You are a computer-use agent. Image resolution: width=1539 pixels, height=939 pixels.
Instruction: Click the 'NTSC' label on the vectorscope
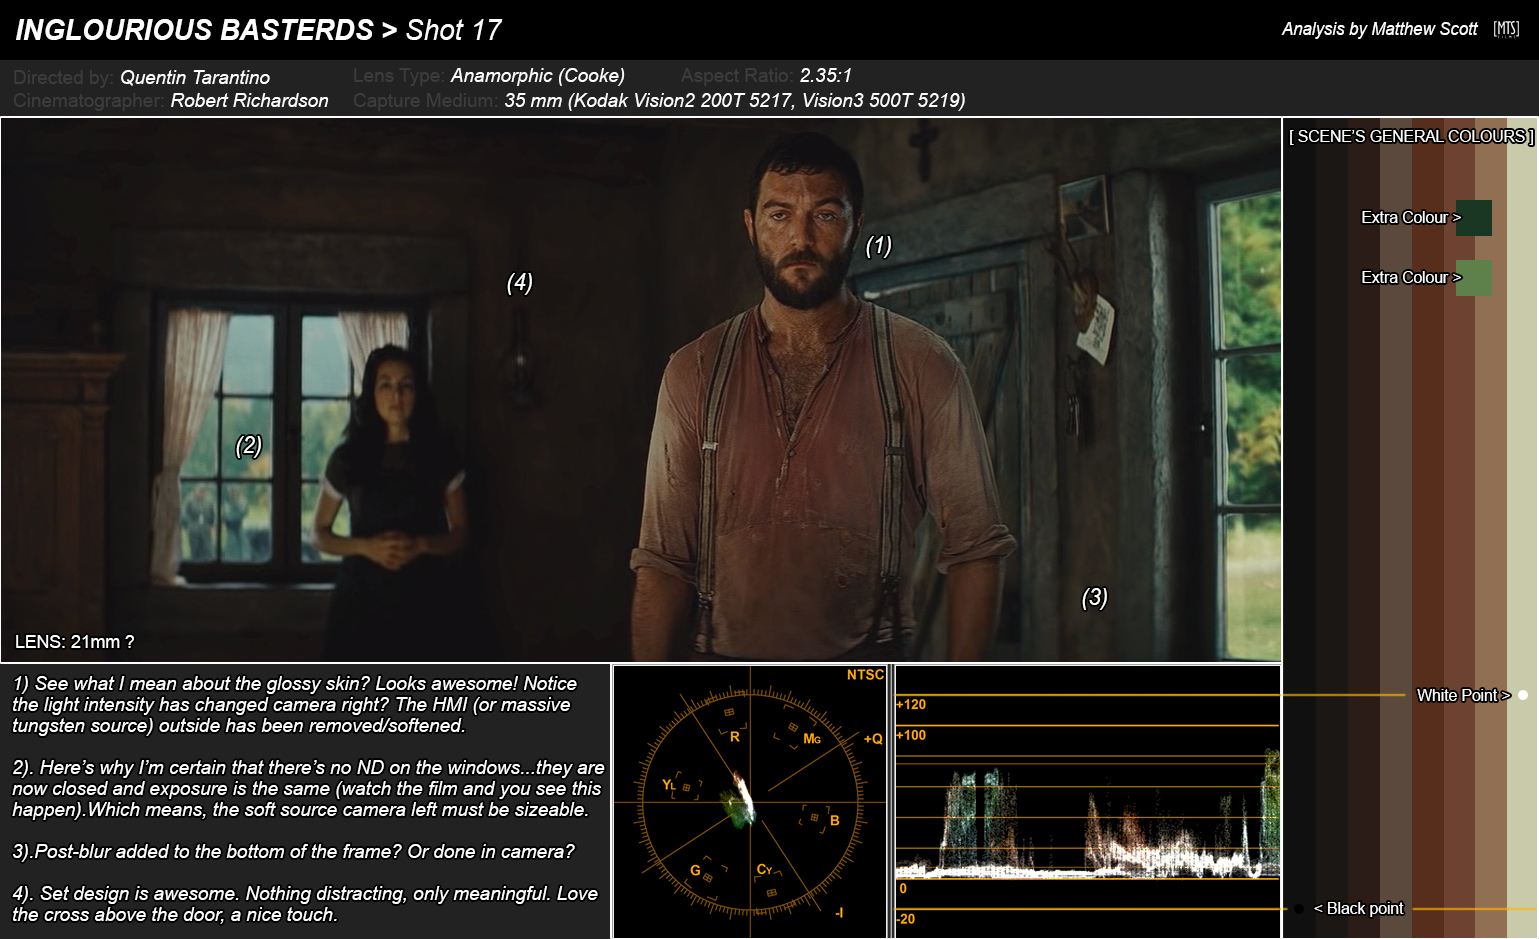[865, 675]
